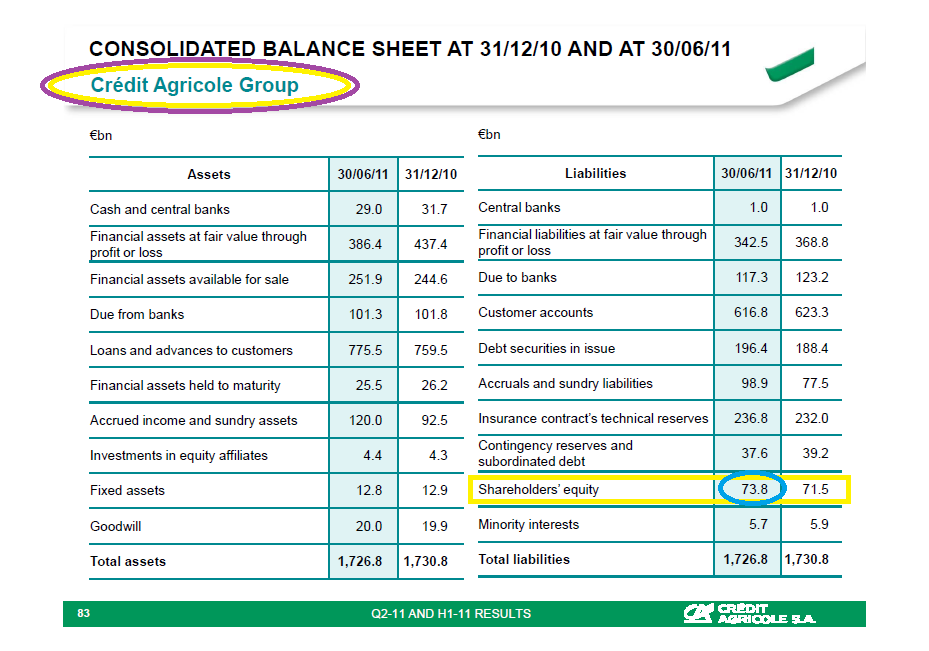Click the value 4.4 for equity affiliates
929x651 pixels.
click(373, 455)
